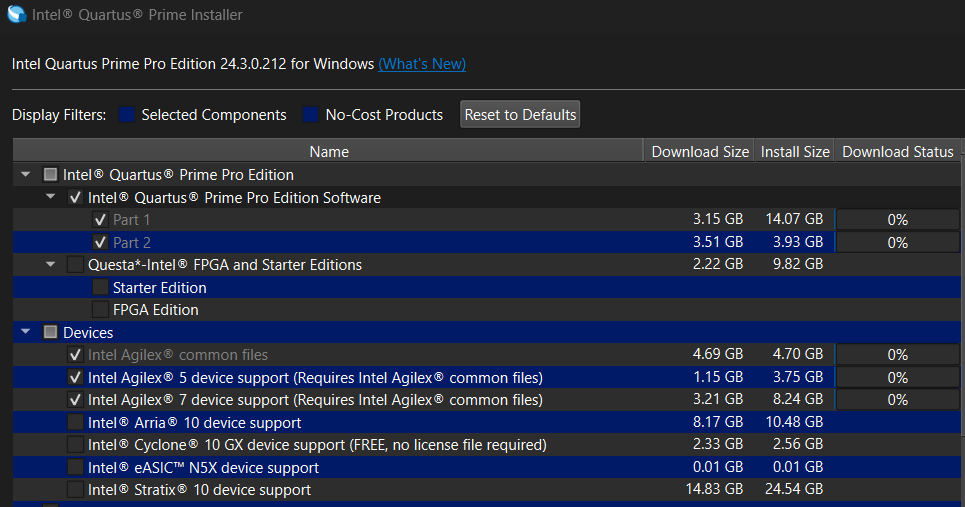The image size is (965, 507).
Task: Toggle the Selected Components filter checkbox
Action: coord(127,115)
